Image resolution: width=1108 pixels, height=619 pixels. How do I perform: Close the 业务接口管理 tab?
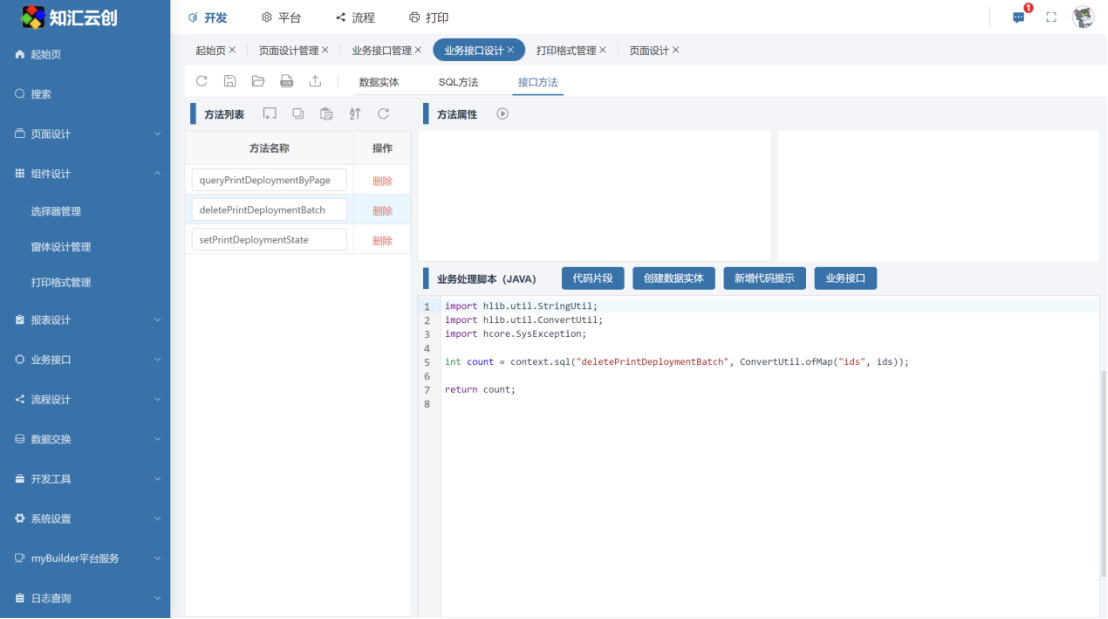coord(418,50)
